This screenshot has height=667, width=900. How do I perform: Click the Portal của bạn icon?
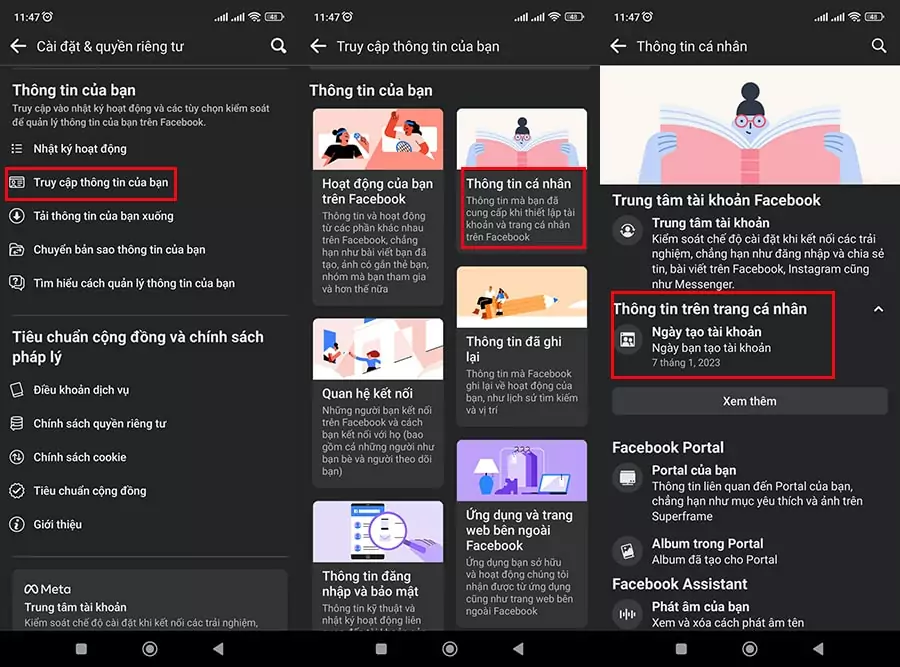(627, 478)
